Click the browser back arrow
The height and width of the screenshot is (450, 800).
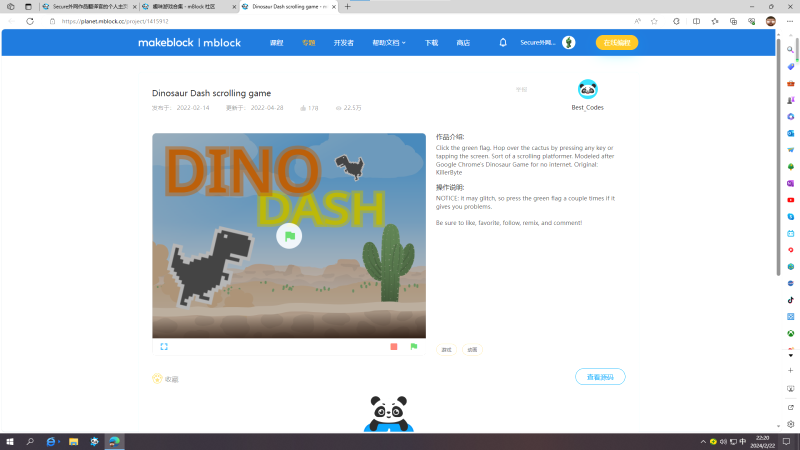coord(11,21)
